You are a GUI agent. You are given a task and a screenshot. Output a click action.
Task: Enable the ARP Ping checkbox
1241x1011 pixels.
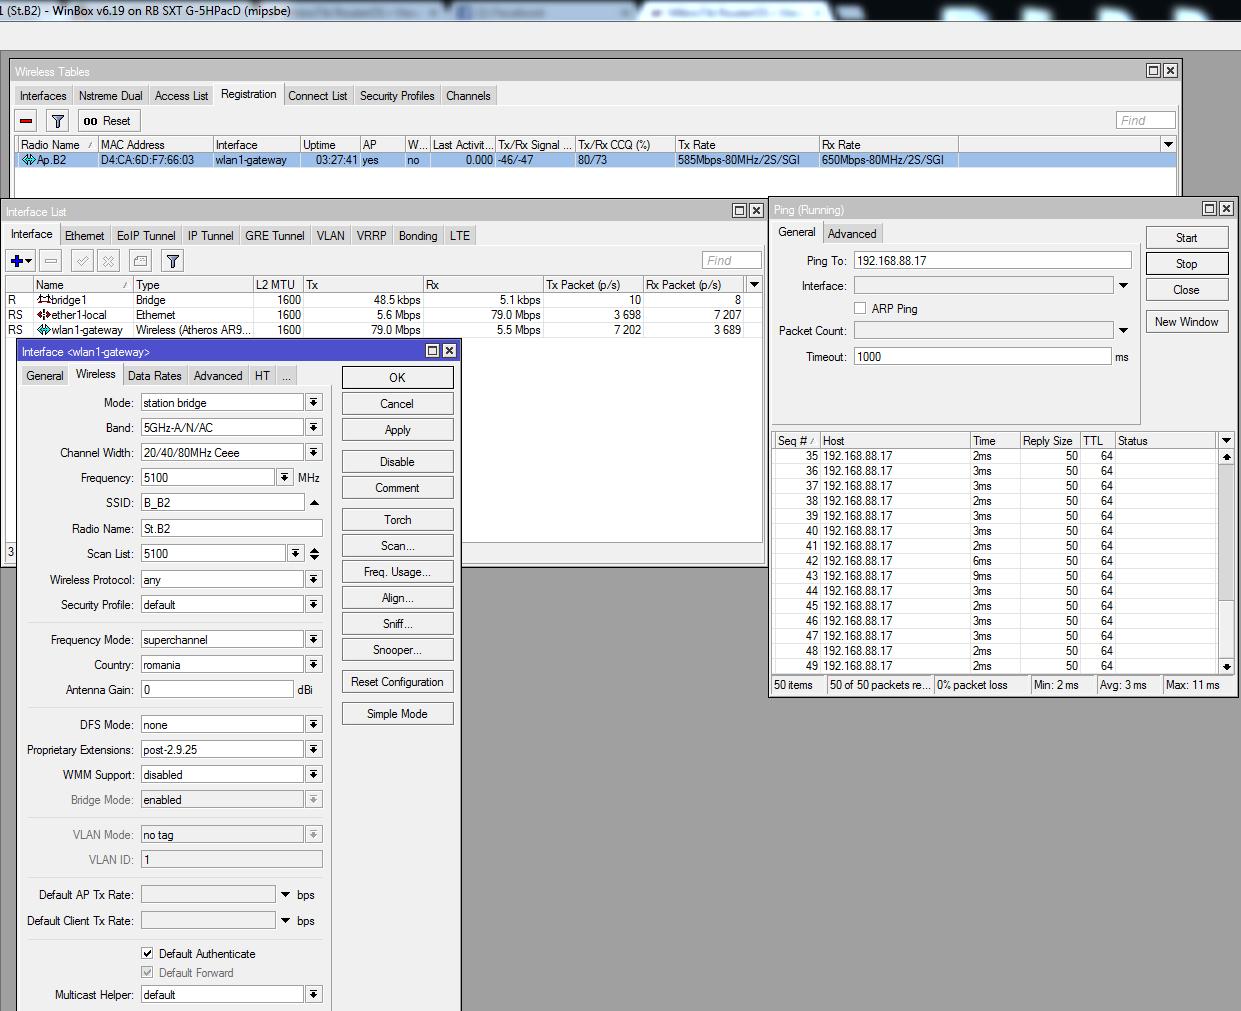pyautogui.click(x=860, y=308)
